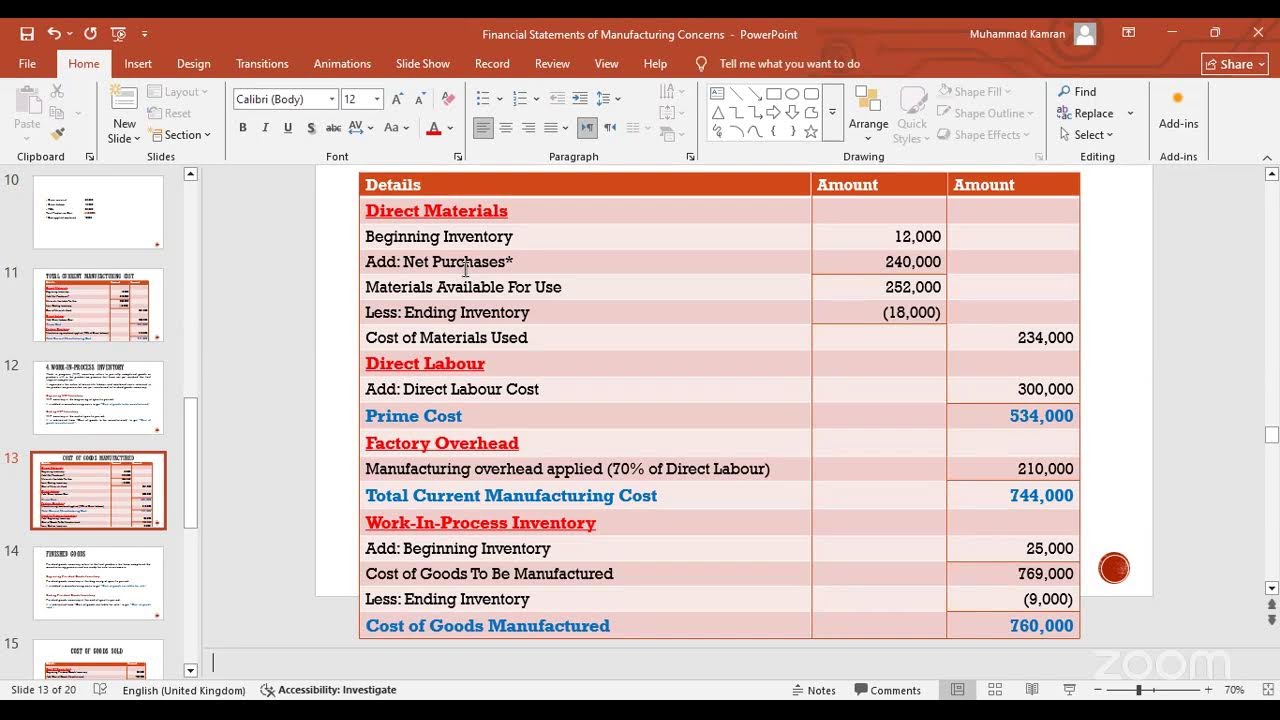Increase font size
This screenshot has width=1280, height=720.
click(398, 99)
